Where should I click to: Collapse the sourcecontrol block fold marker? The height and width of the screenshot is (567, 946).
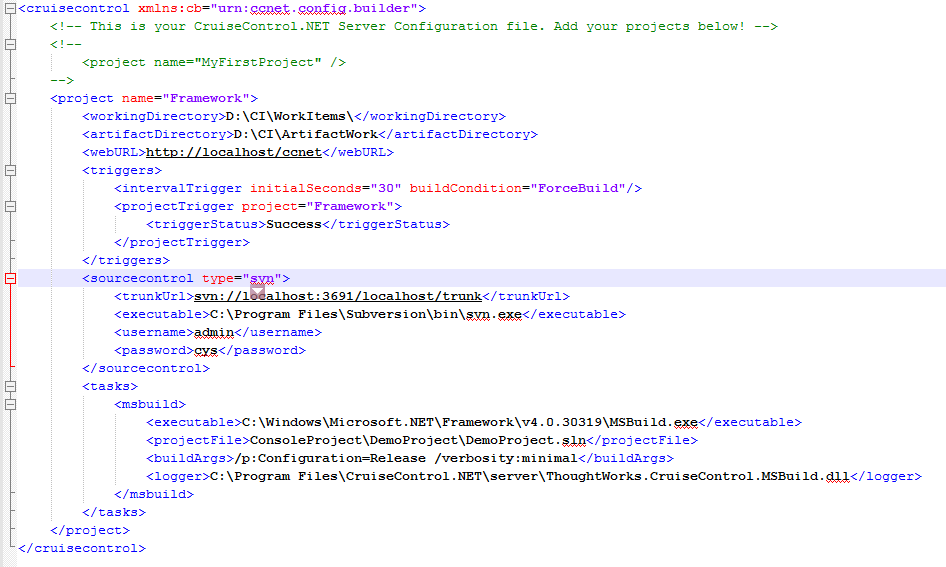click(10, 279)
